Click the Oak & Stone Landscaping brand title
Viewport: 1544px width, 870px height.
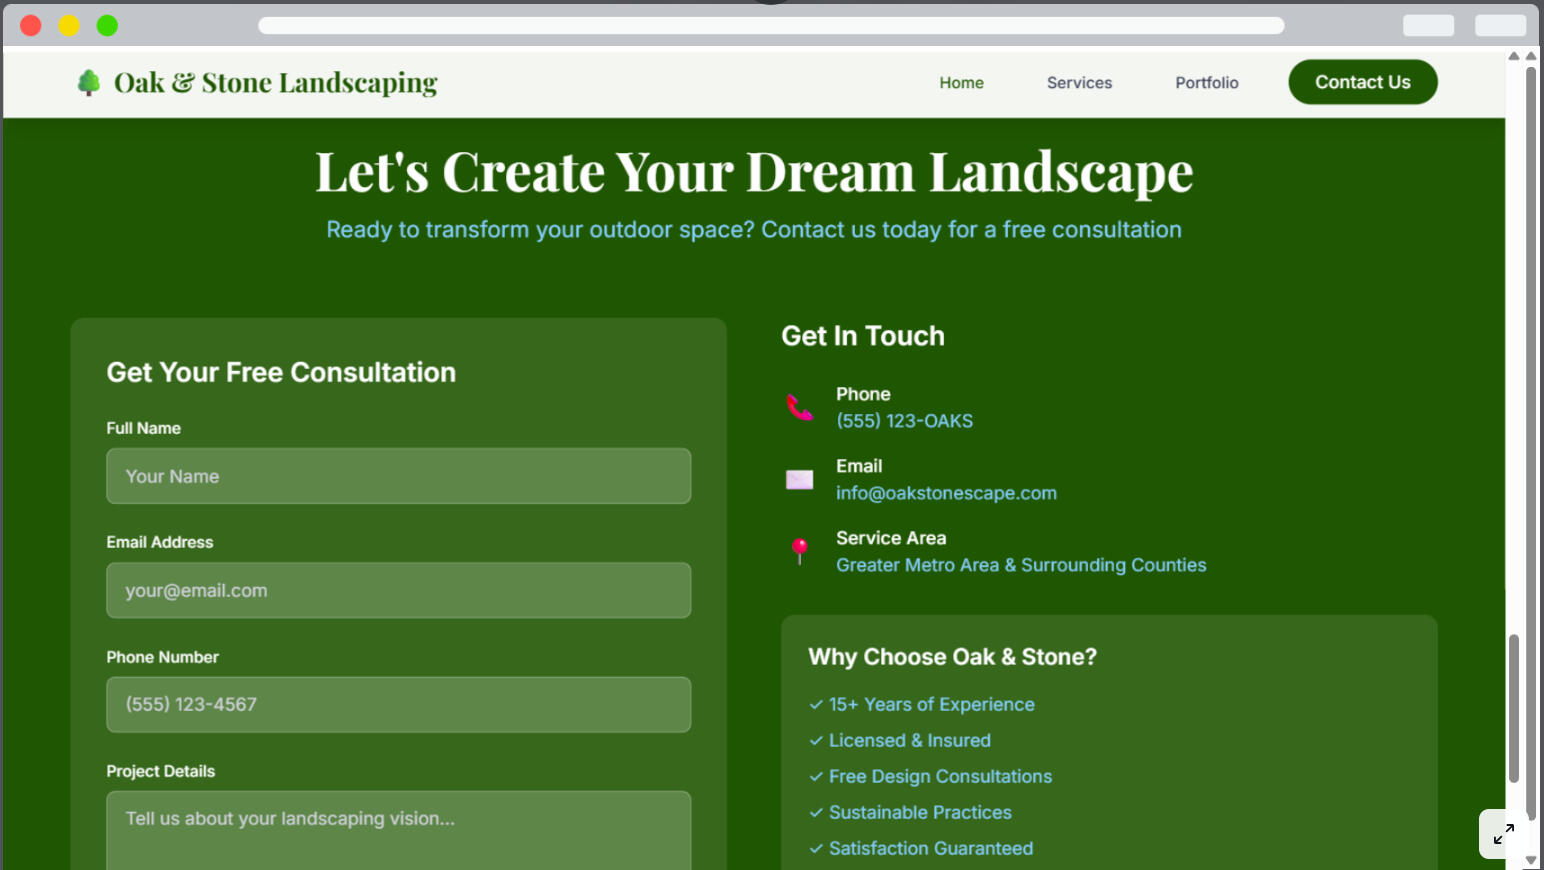[x=275, y=82]
